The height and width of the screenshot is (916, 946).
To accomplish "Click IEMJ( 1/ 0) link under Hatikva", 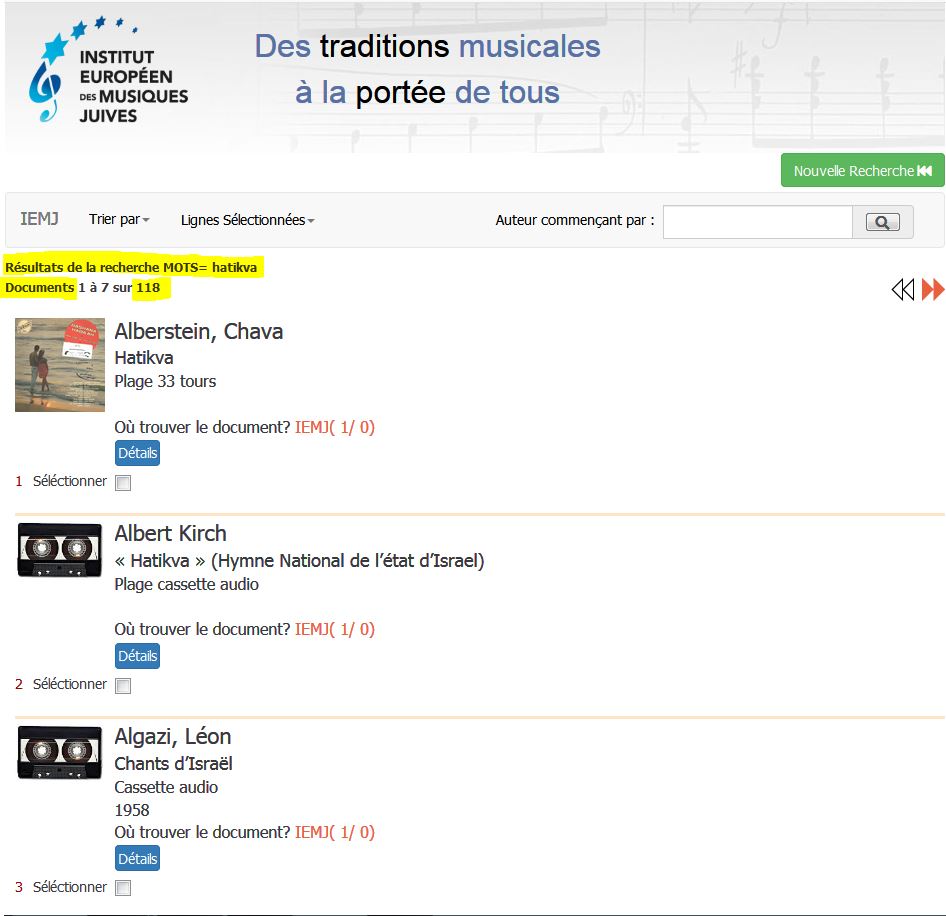I will tap(334, 427).
